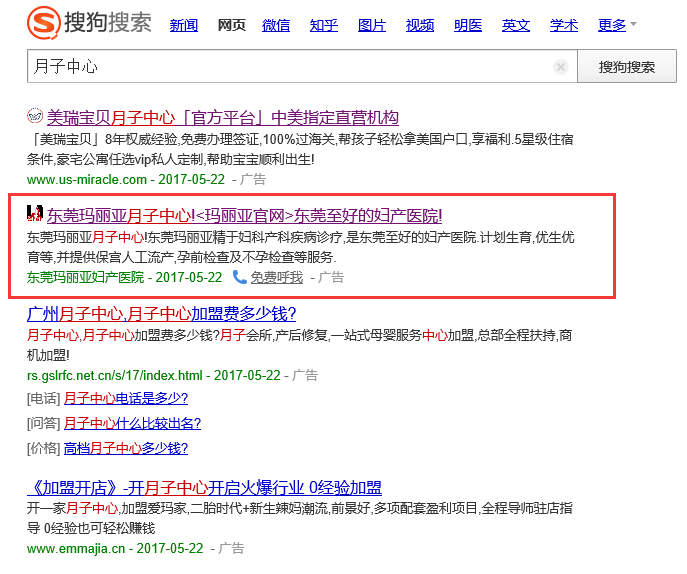Switch to the 微信 search tab
This screenshot has width=687, height=574.
point(277,25)
